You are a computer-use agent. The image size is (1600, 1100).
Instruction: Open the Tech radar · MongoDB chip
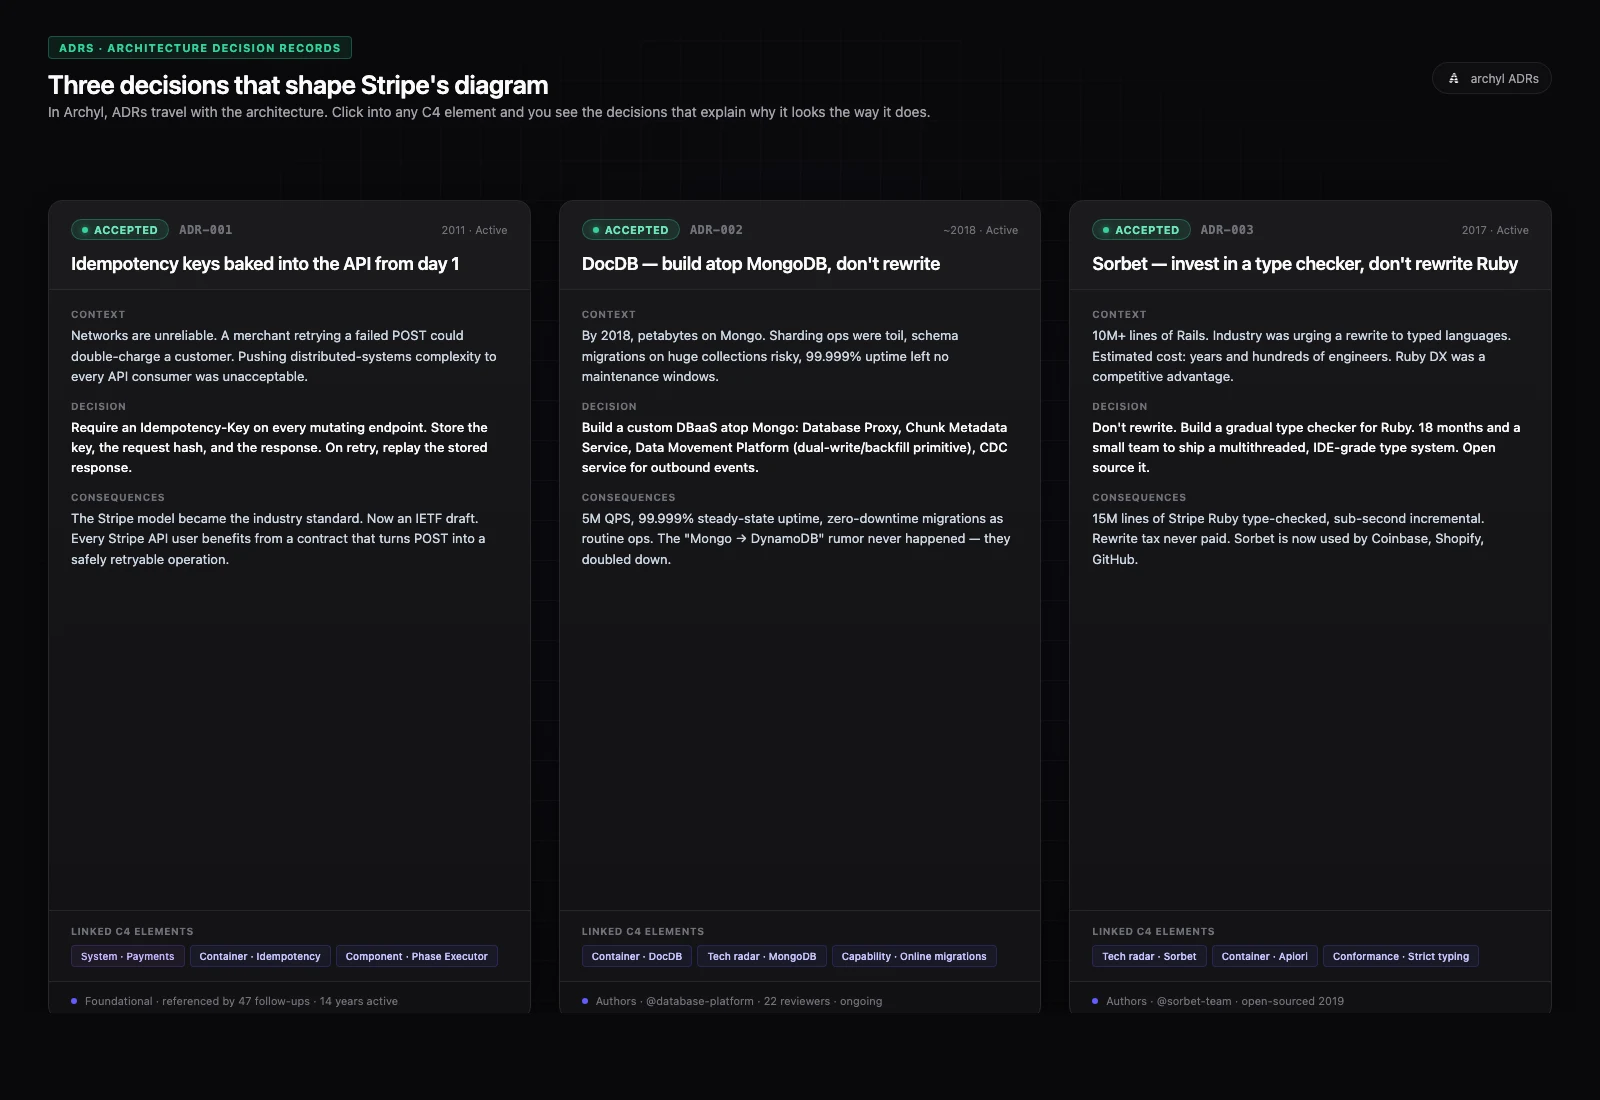[x=762, y=957]
